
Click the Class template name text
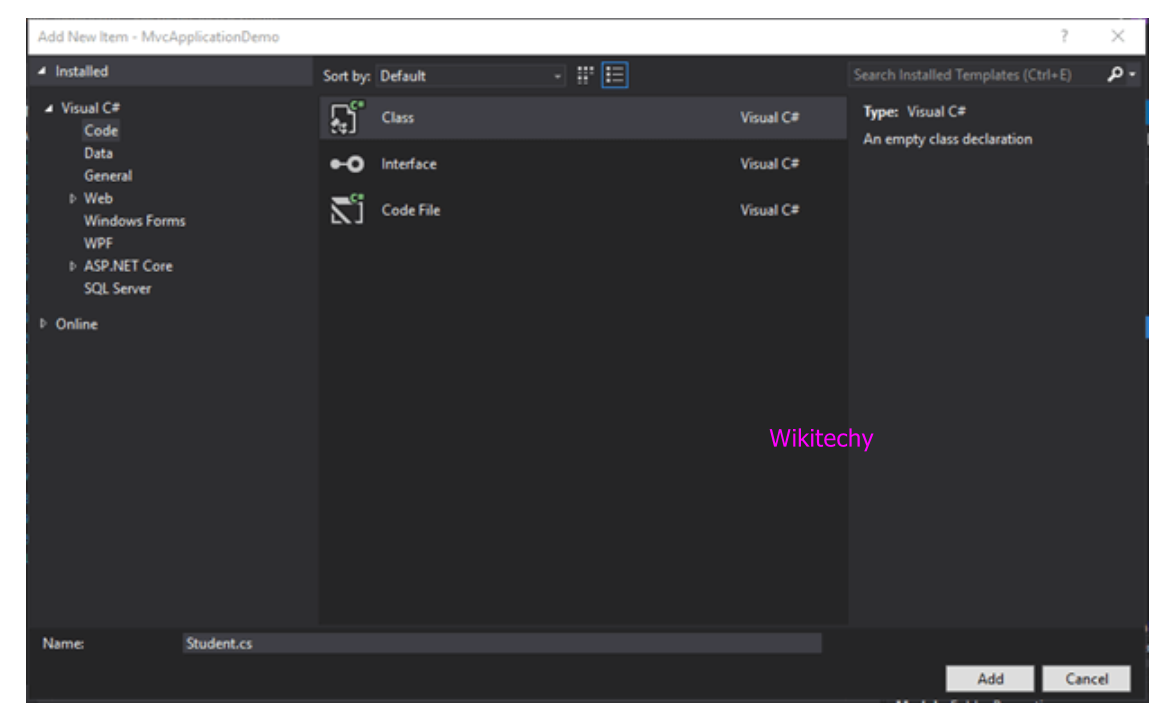click(x=398, y=117)
